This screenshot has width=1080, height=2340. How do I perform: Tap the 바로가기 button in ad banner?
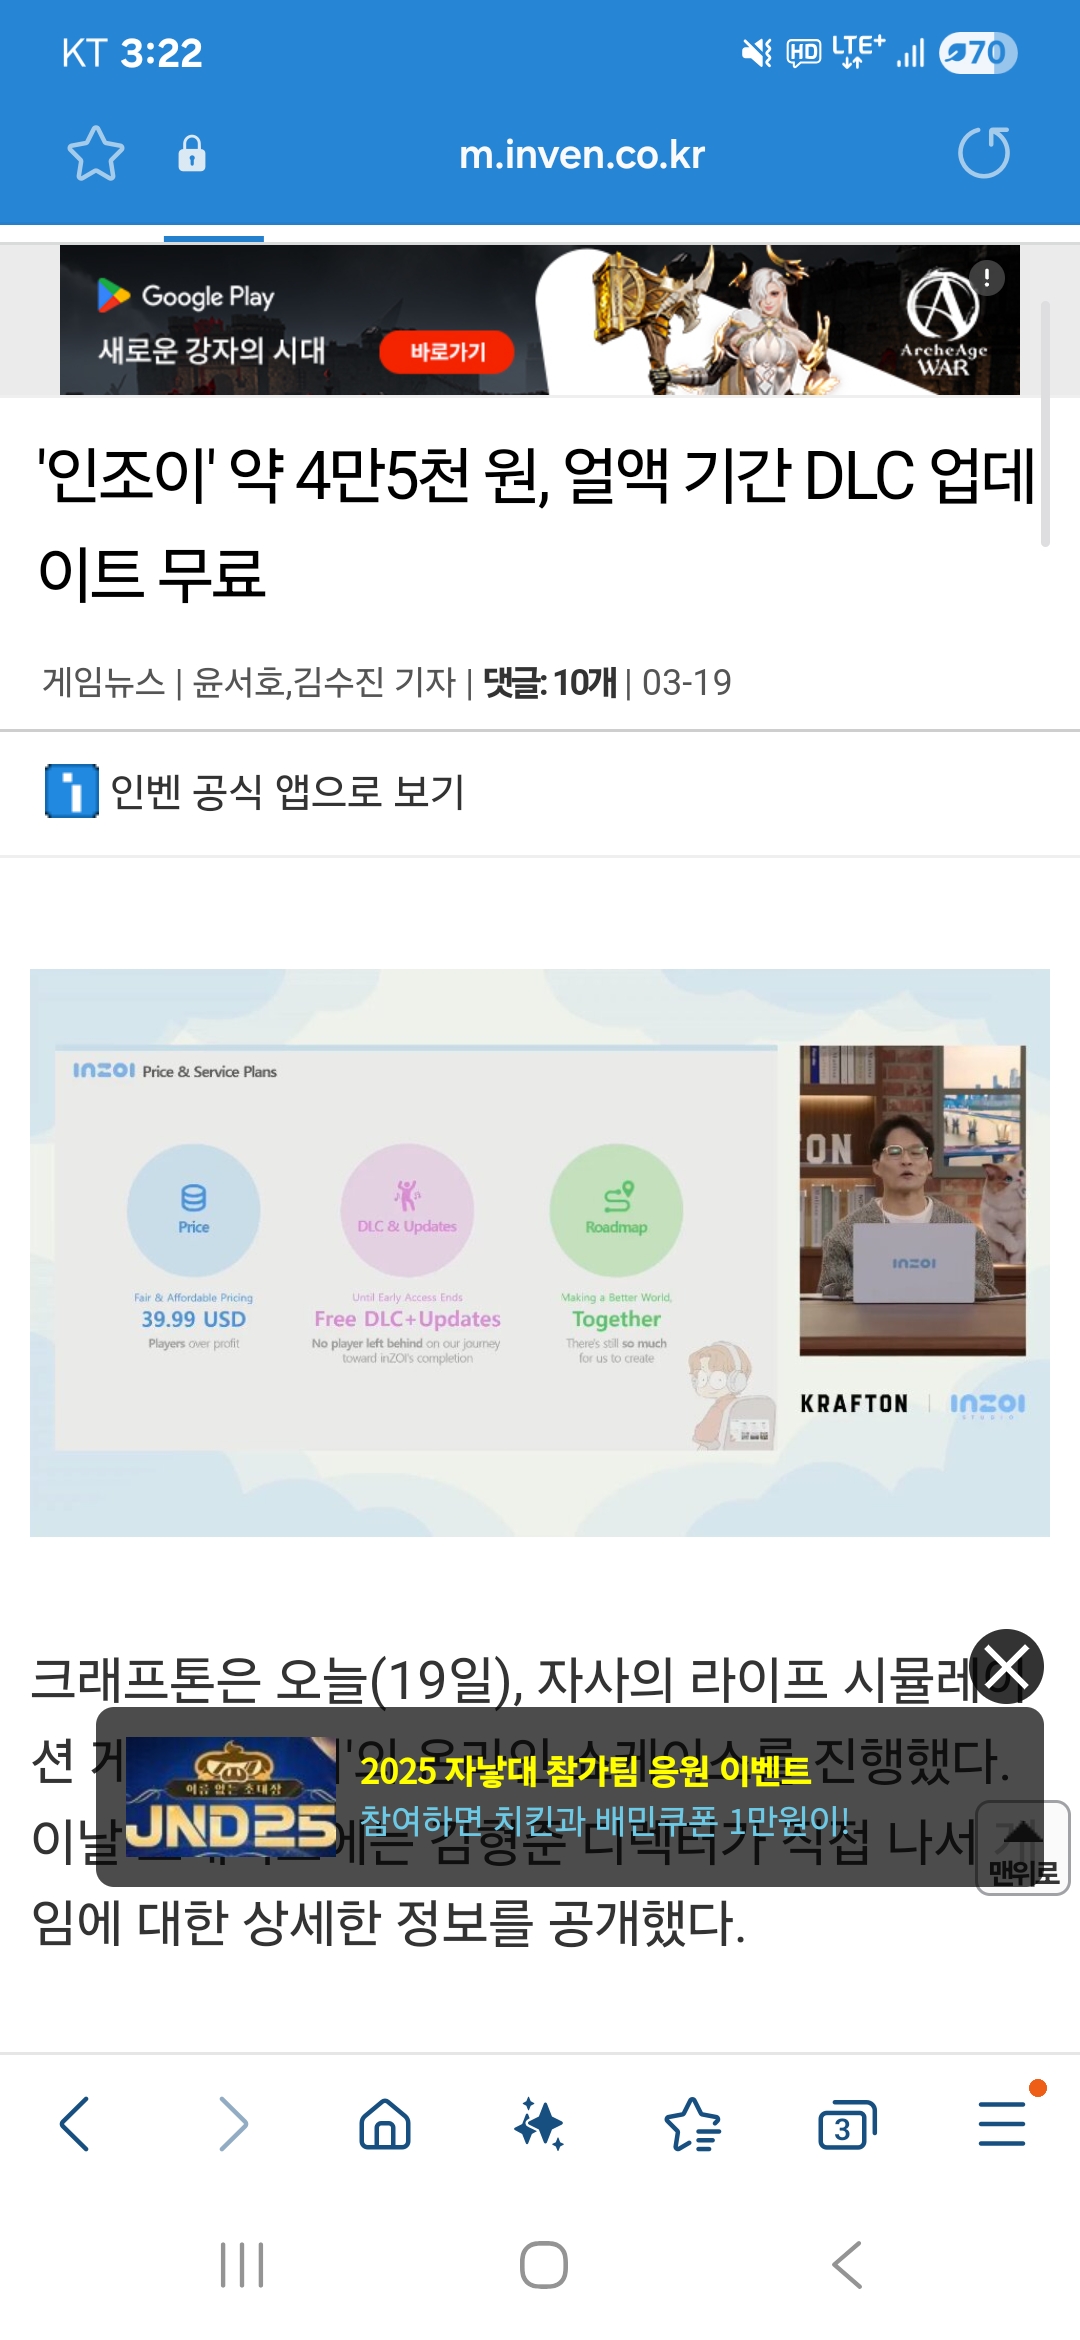447,352
